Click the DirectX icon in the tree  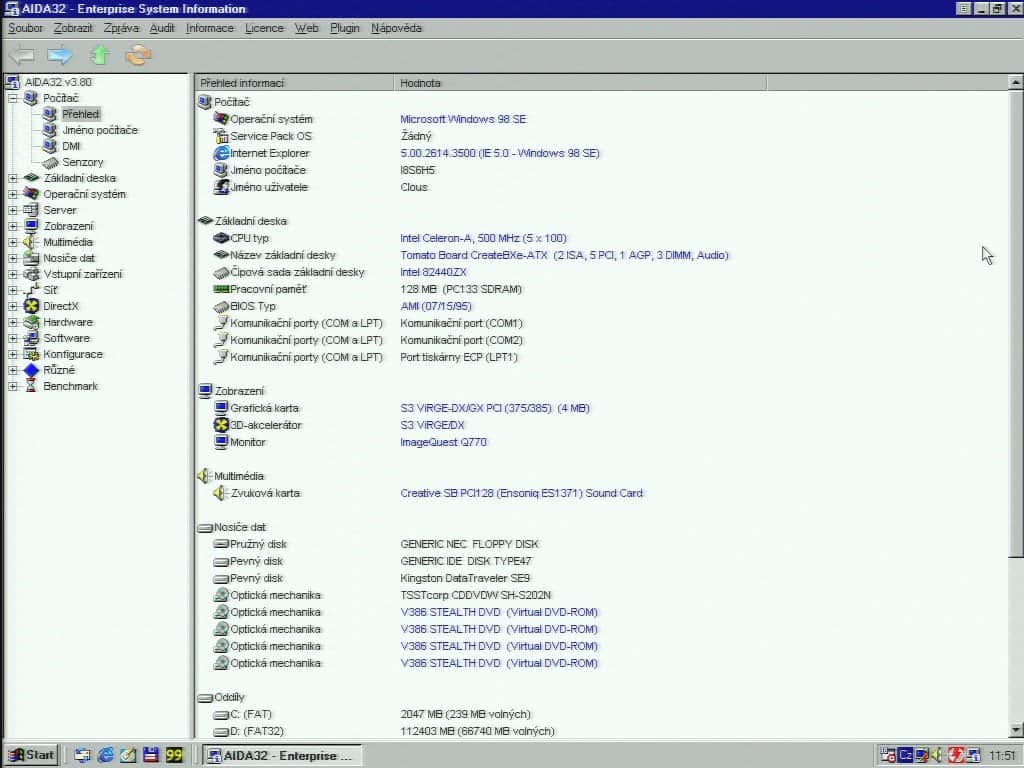(31, 306)
